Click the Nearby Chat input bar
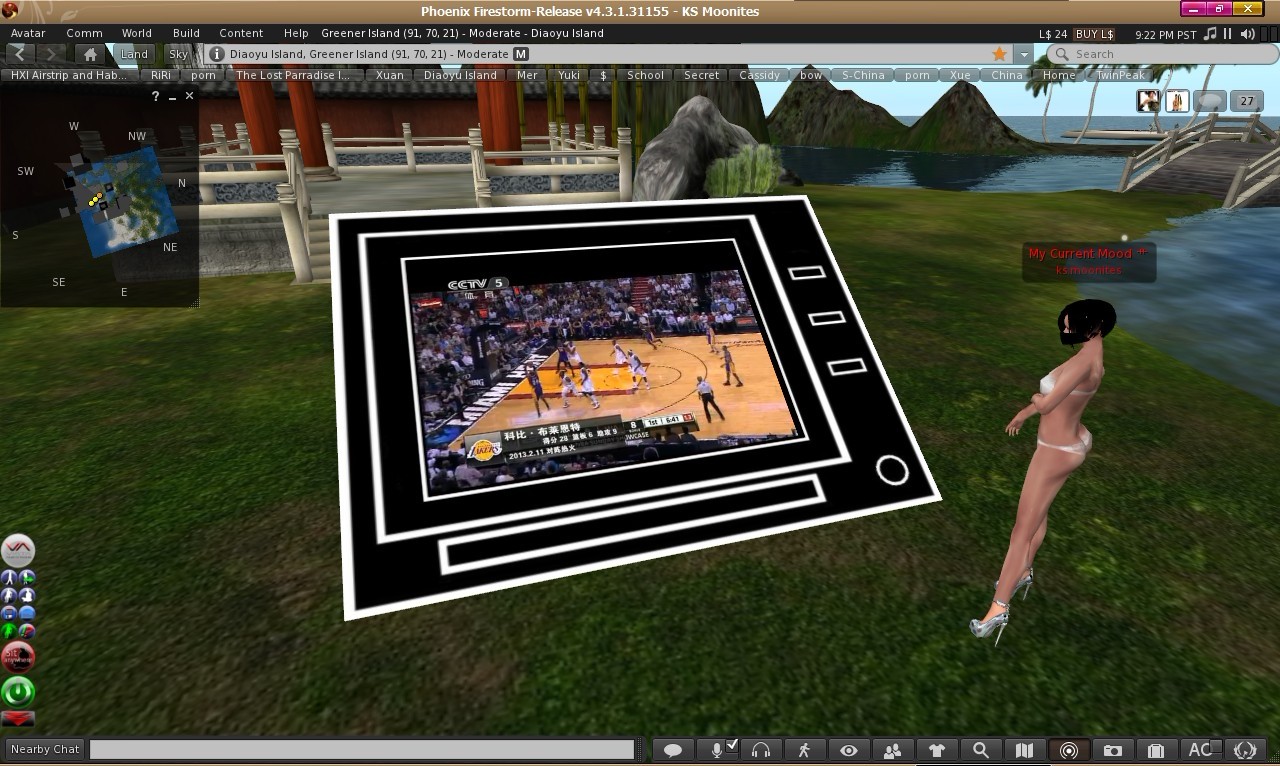The width and height of the screenshot is (1280, 766). (x=362, y=749)
